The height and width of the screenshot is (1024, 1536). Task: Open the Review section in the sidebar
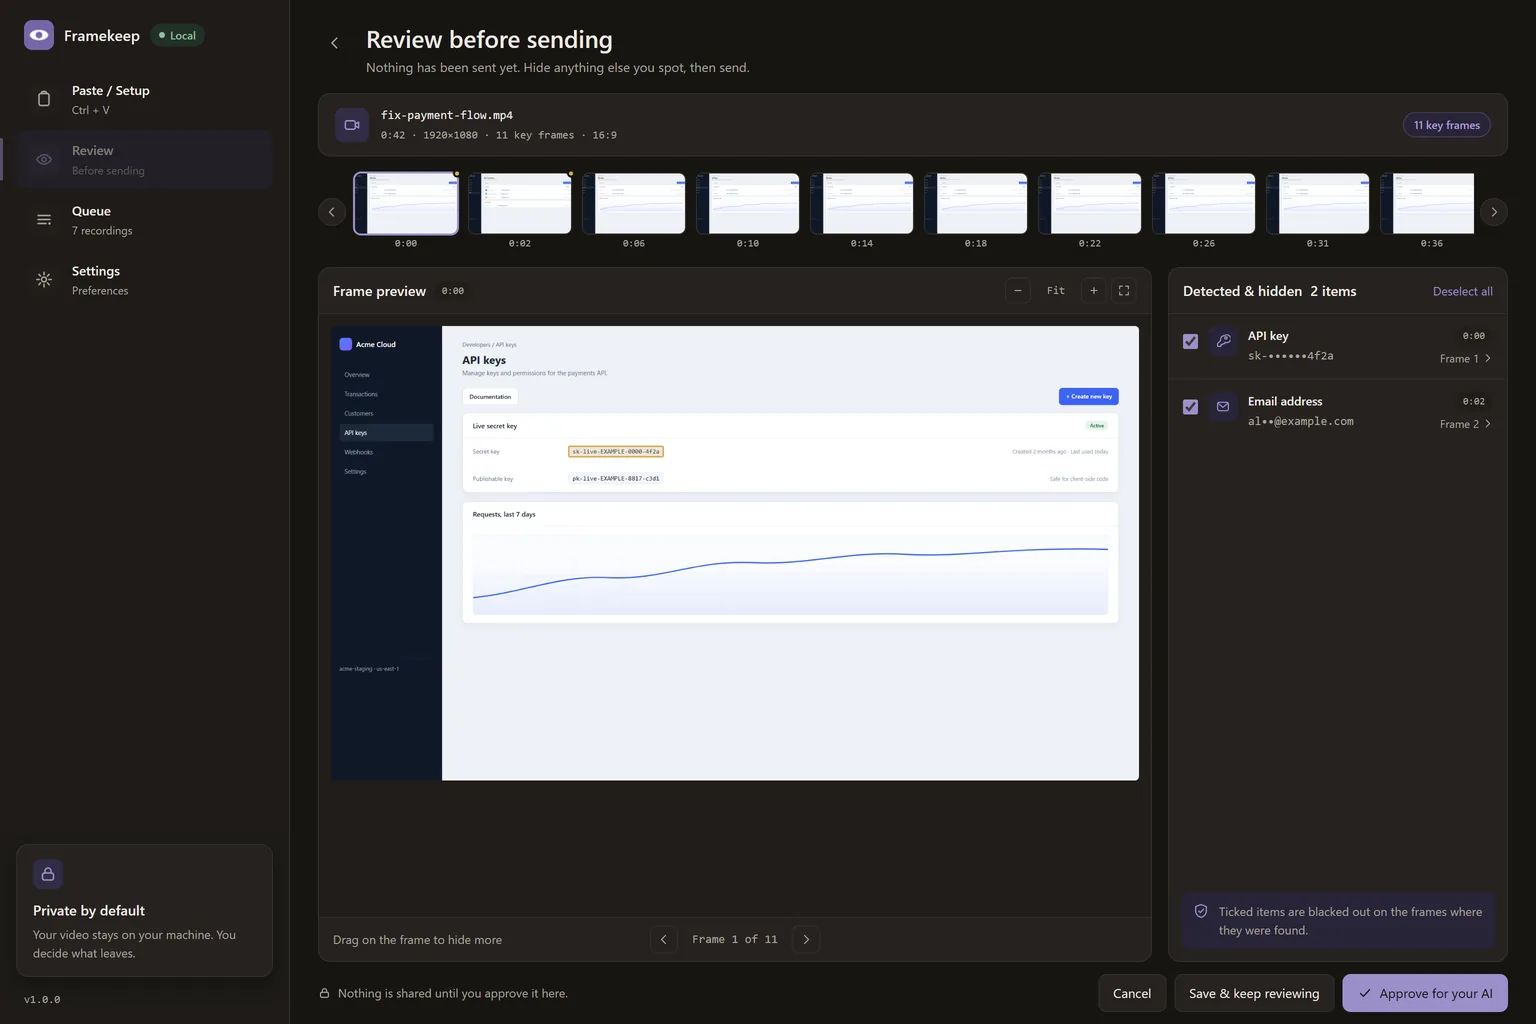click(x=144, y=160)
